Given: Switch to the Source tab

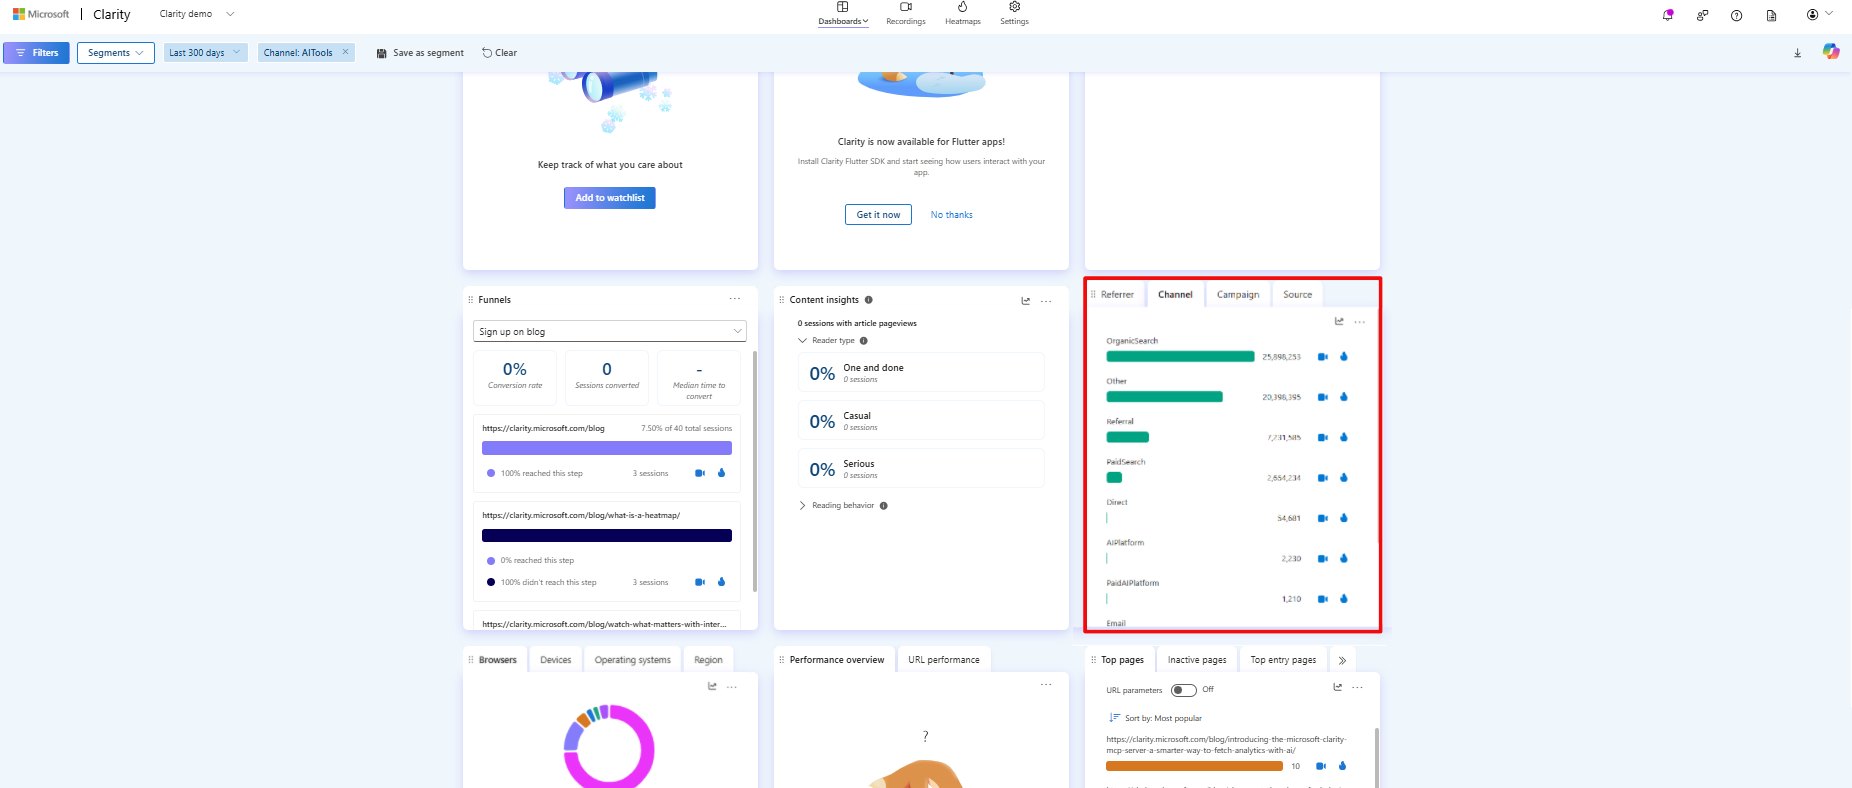Looking at the screenshot, I should click(x=1297, y=295).
